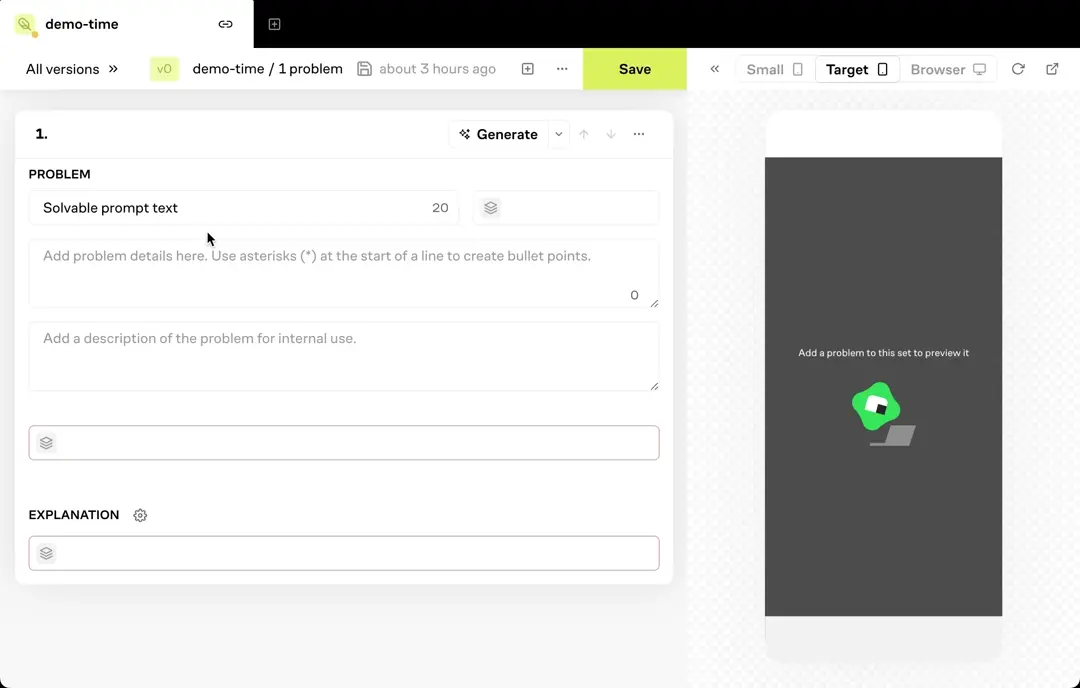Move problem 1 up with arrow

point(584,134)
